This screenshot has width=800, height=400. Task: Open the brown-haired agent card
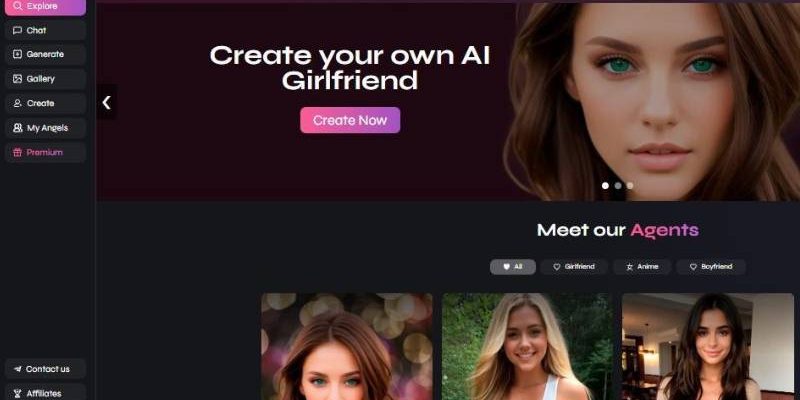click(x=347, y=346)
